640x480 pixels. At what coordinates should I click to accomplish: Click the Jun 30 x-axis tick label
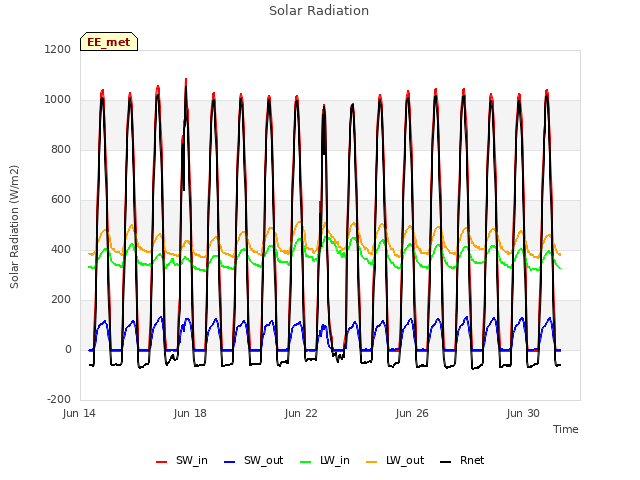(x=523, y=413)
